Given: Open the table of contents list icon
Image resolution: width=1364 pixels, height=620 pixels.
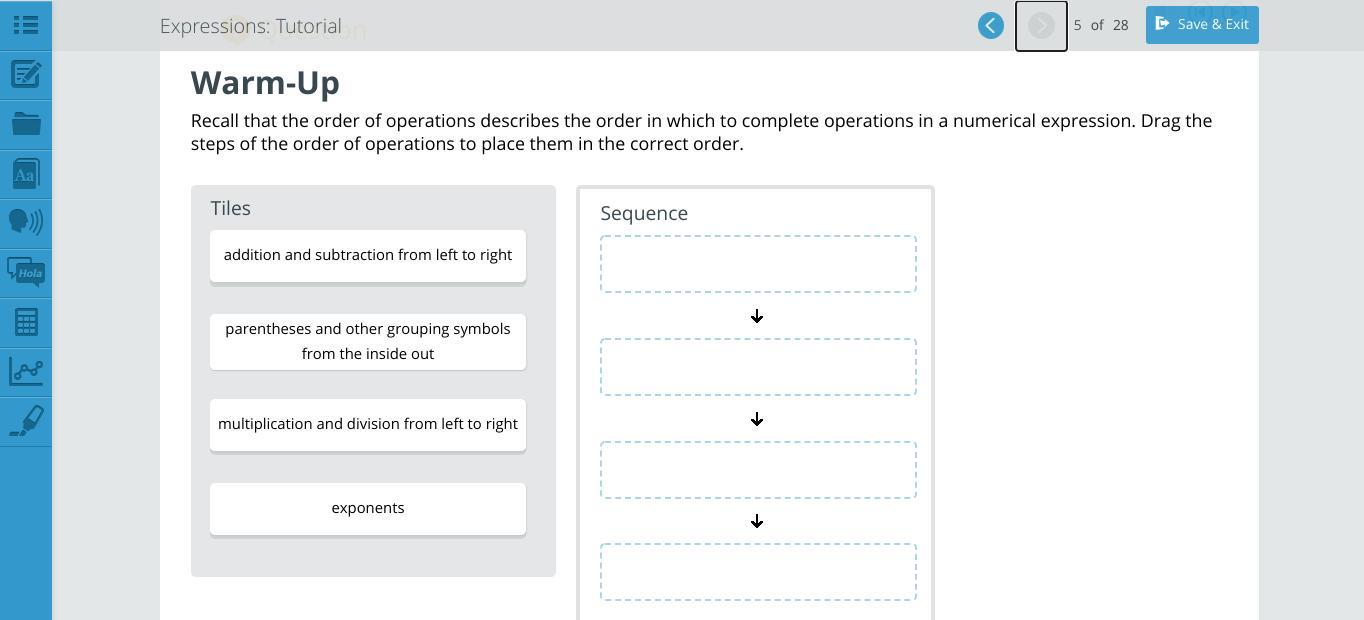Looking at the screenshot, I should (x=26, y=24).
